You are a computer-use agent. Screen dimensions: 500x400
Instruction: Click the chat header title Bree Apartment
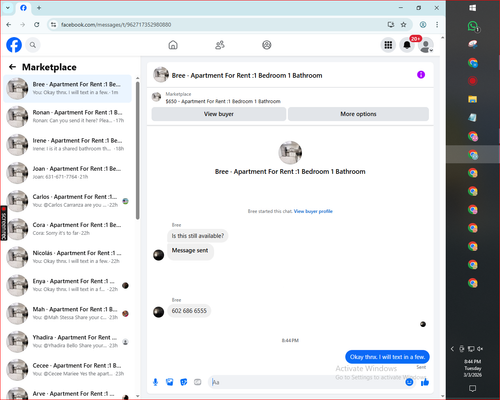tap(247, 75)
